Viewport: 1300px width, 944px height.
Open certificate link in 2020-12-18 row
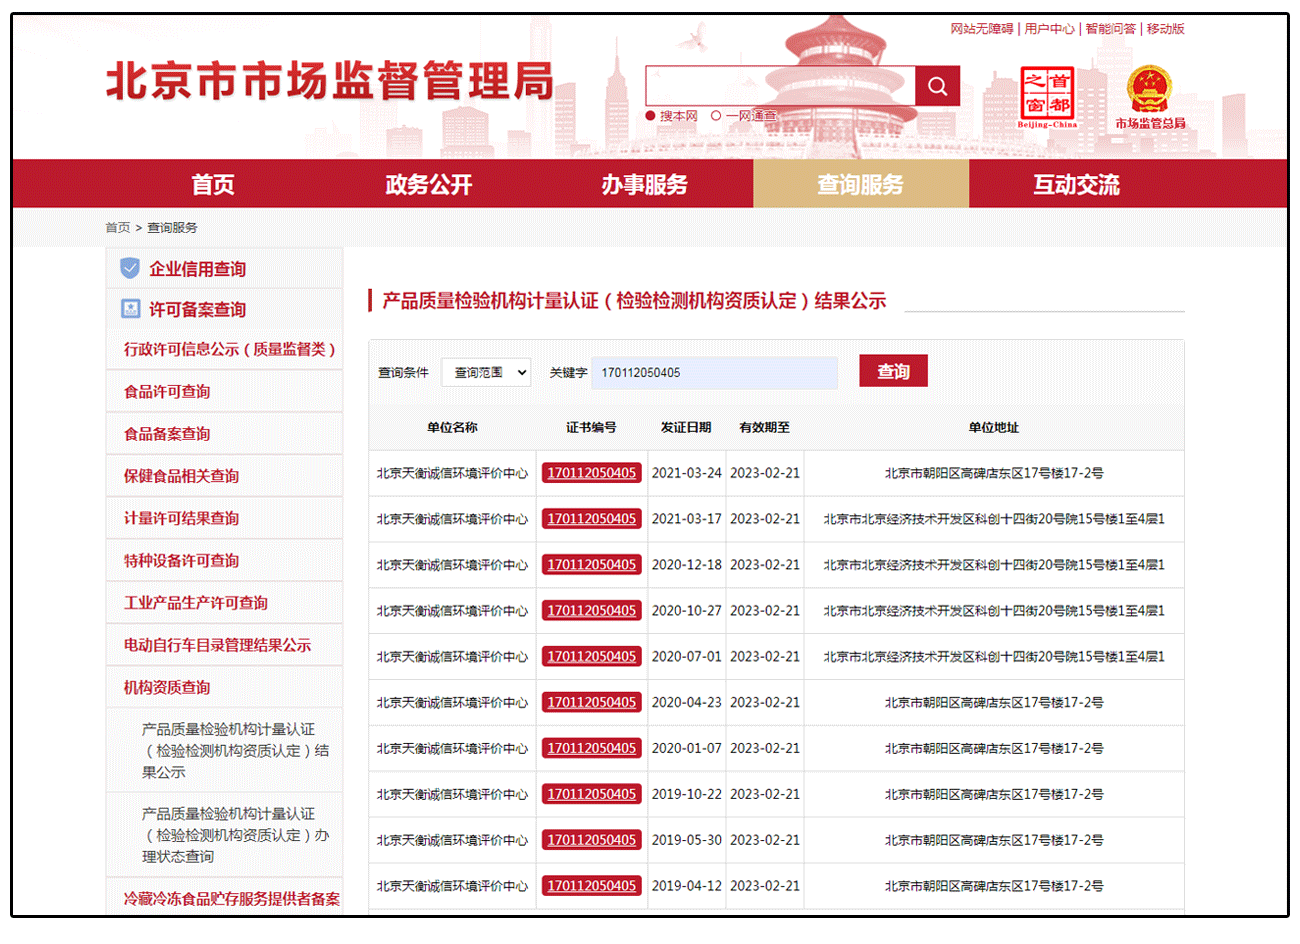point(592,565)
